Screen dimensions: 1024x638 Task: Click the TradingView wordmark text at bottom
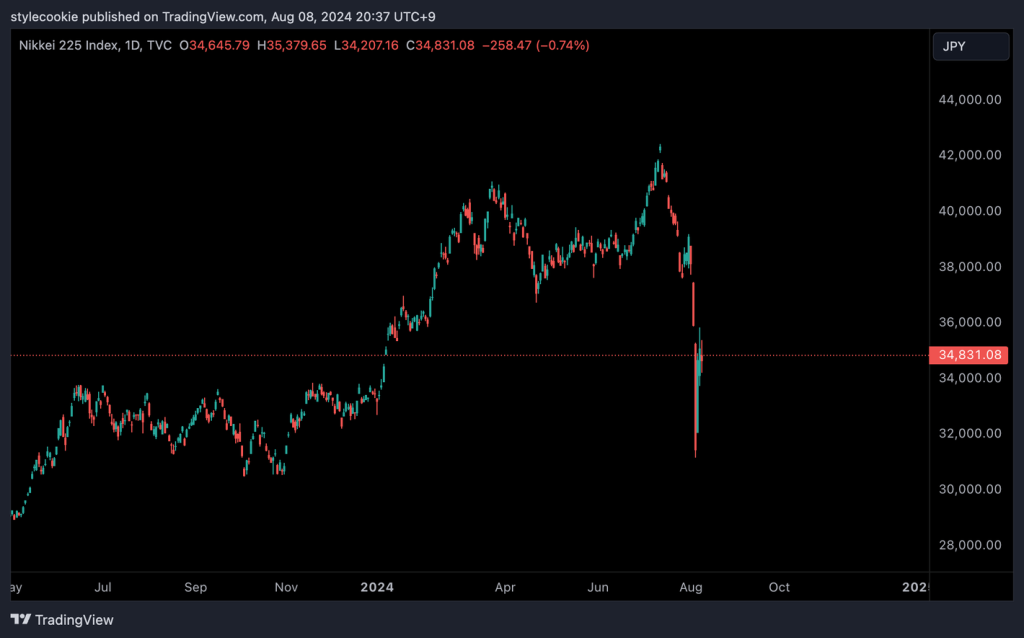coord(74,620)
